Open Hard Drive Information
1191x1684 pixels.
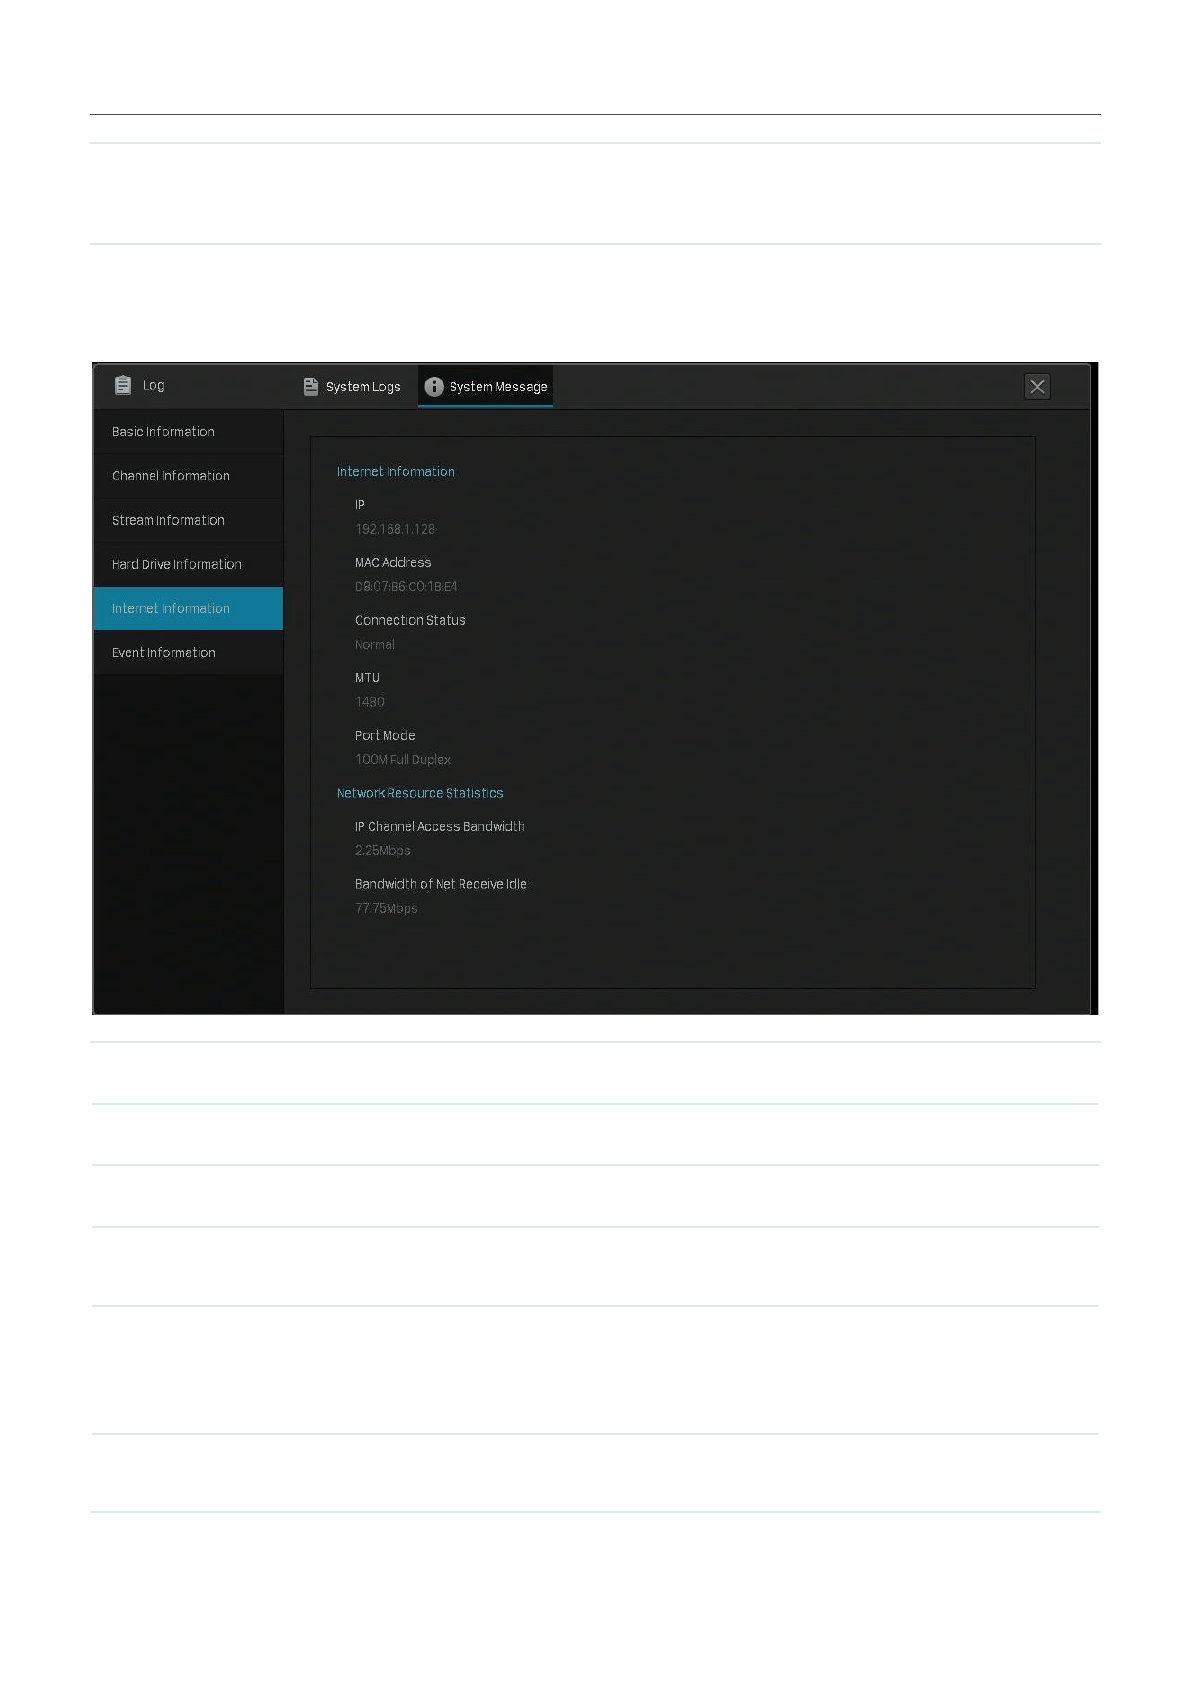tap(176, 564)
